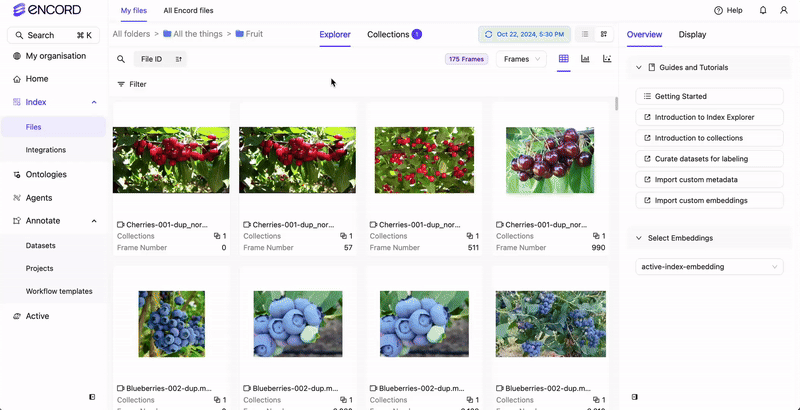Screen dimensions: 800x410
Task: Collapse the Select Embeddings section
Action: (639, 238)
